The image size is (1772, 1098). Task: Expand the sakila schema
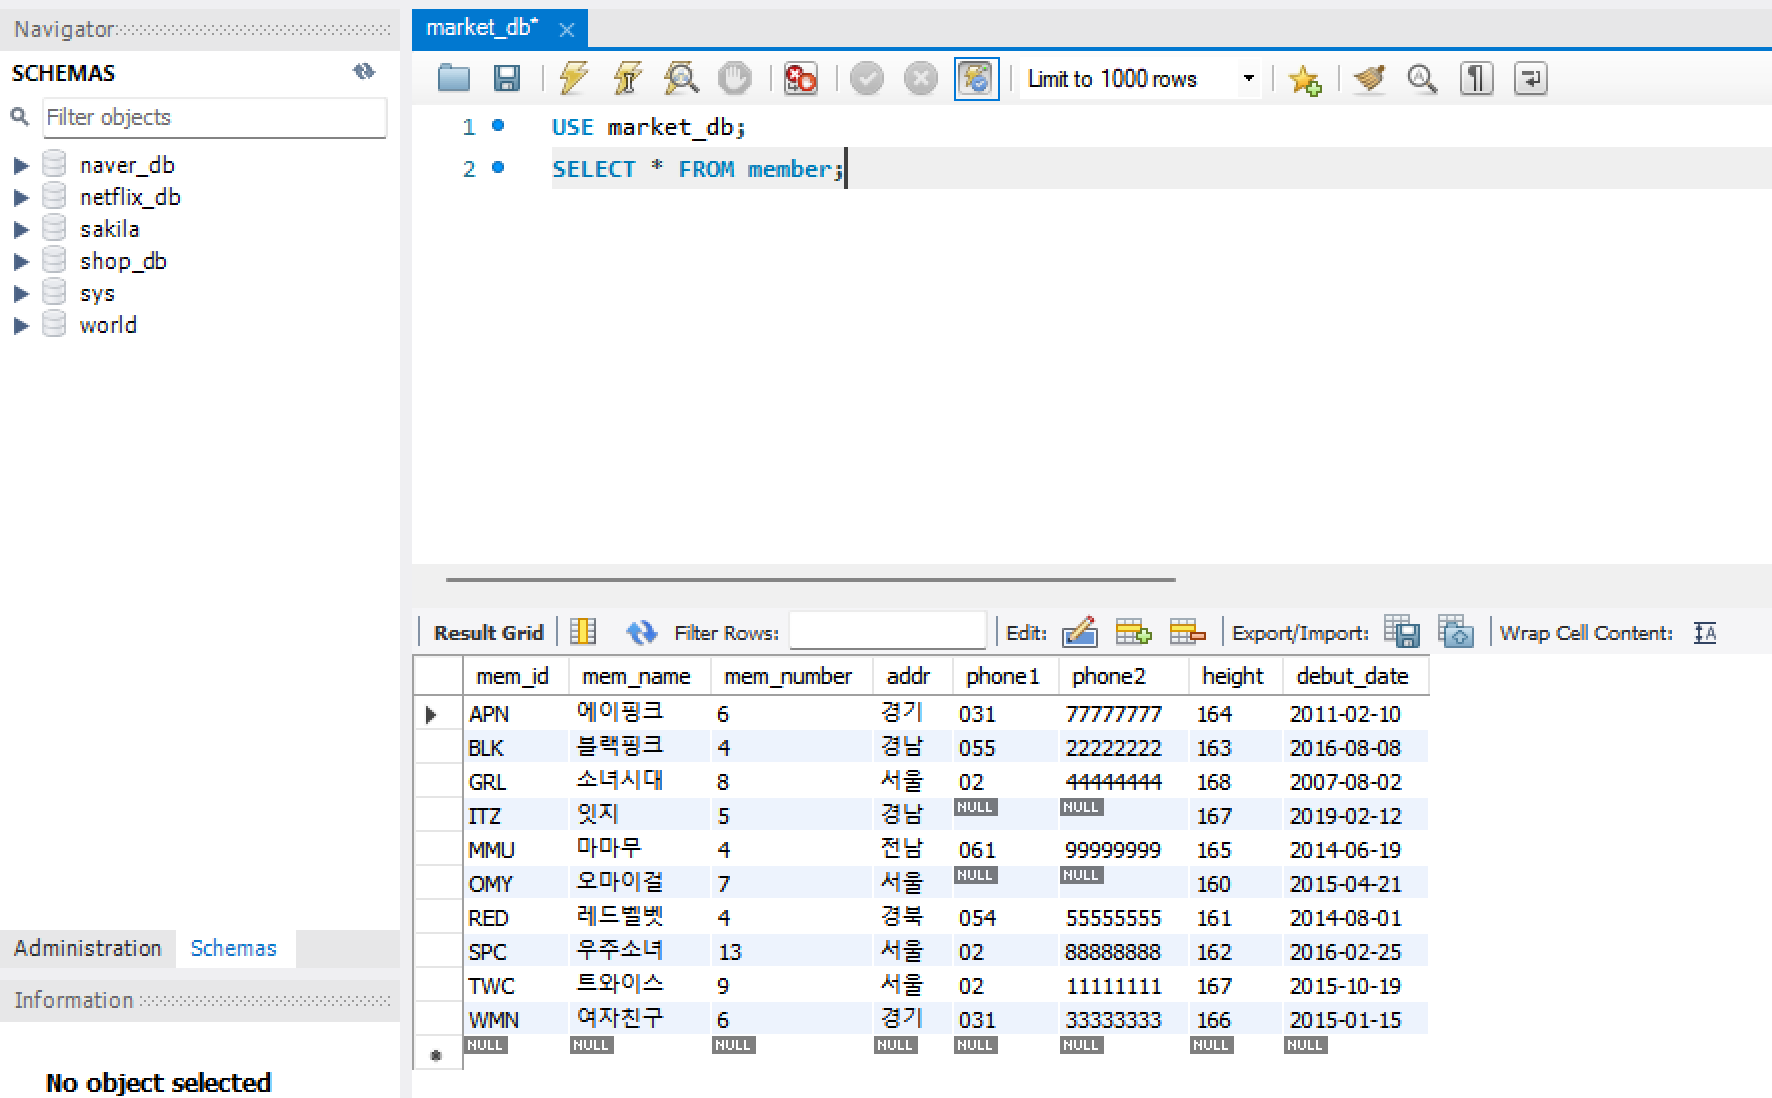21,229
